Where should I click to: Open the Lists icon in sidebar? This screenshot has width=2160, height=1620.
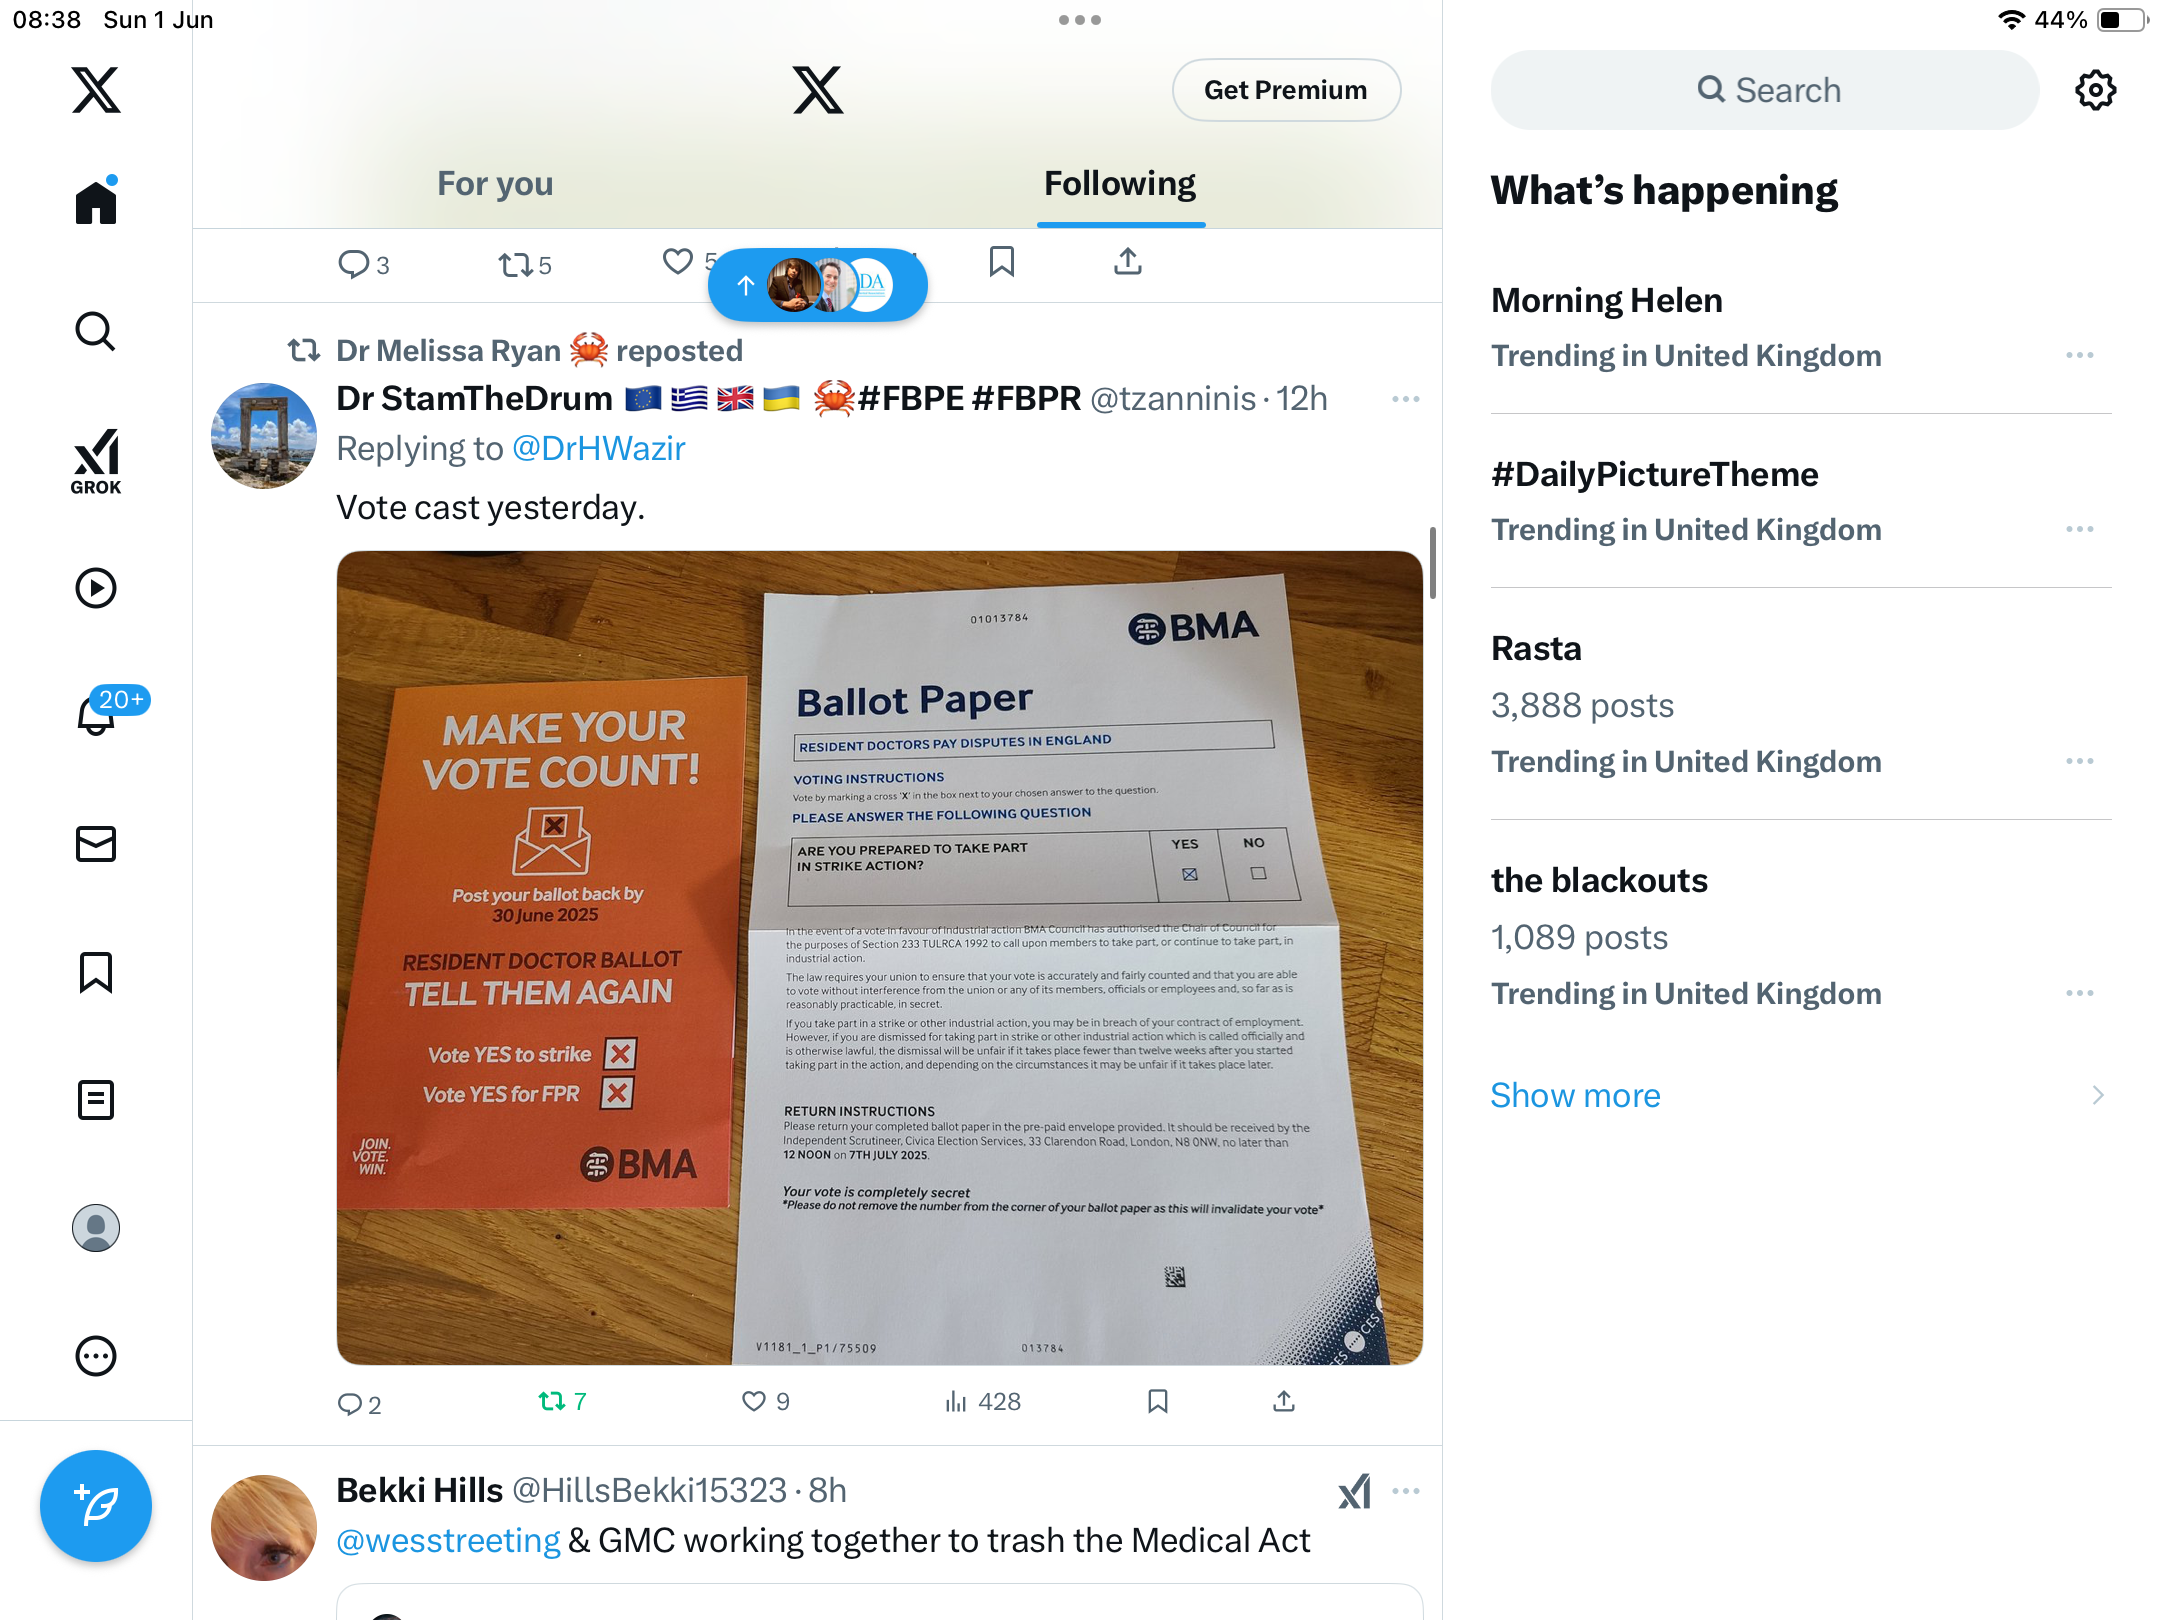point(96,1099)
